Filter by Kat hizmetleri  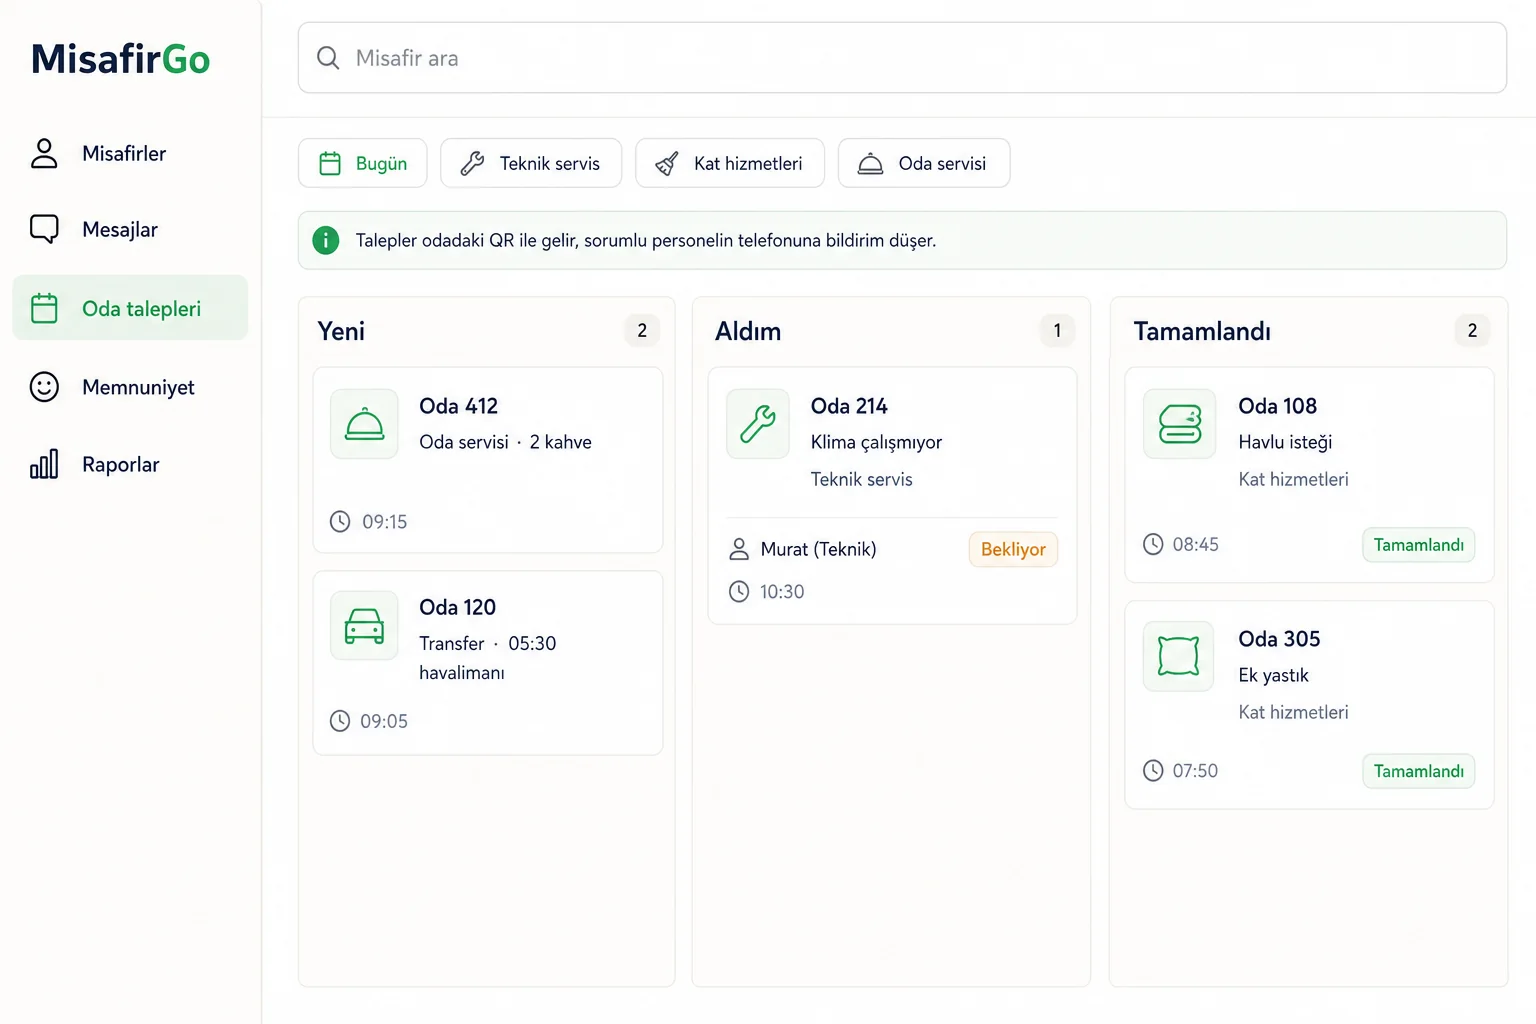(730, 163)
